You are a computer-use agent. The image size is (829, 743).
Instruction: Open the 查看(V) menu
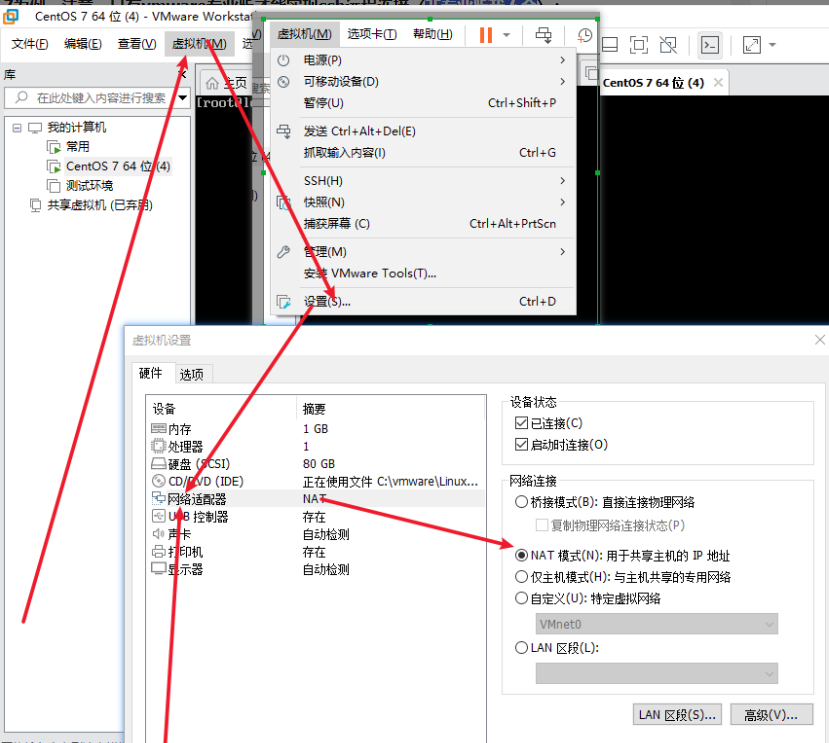[137, 44]
